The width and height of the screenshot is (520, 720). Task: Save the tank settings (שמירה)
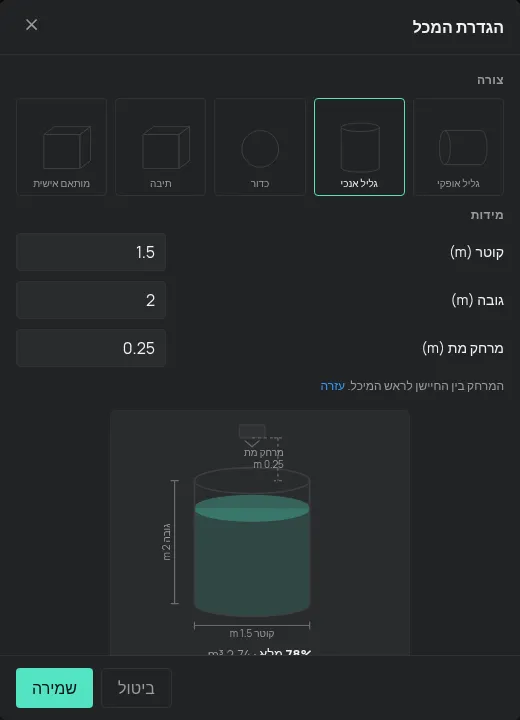54,688
